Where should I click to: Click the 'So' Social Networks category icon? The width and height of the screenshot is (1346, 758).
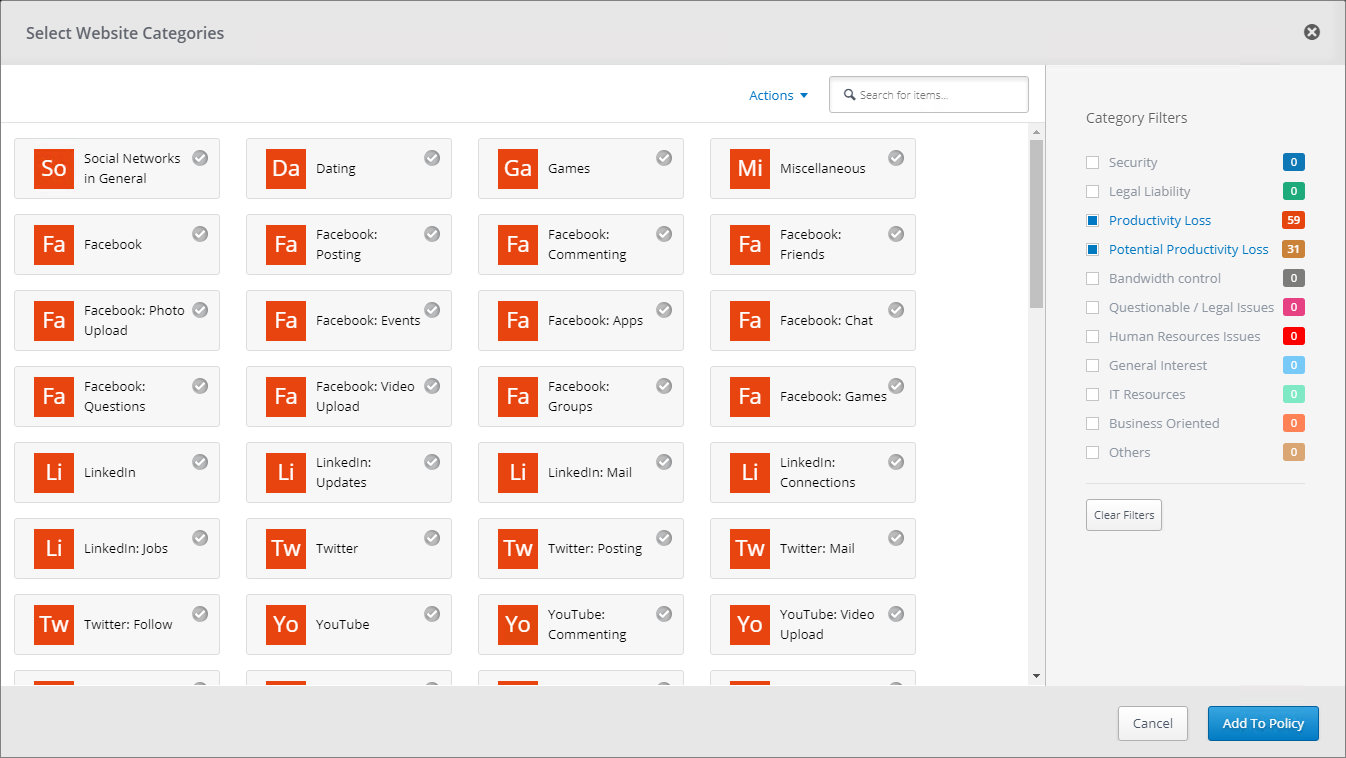coord(54,168)
